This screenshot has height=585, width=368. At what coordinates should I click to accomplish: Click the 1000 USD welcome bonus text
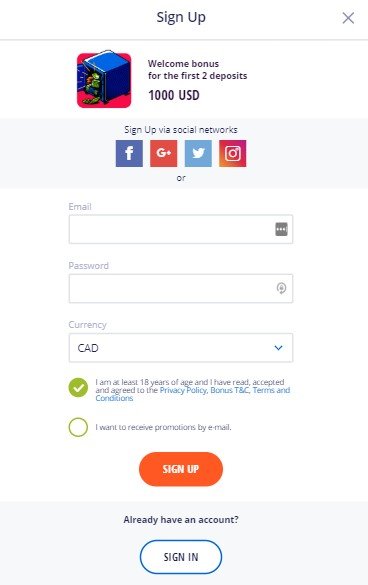click(x=174, y=95)
